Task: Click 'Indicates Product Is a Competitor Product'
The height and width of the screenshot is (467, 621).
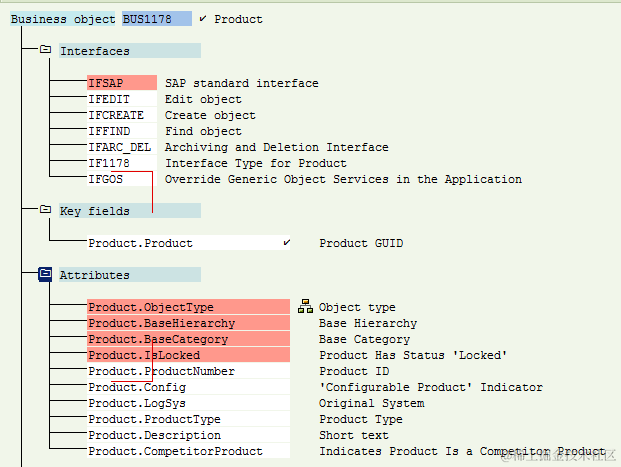Action: click(x=462, y=452)
